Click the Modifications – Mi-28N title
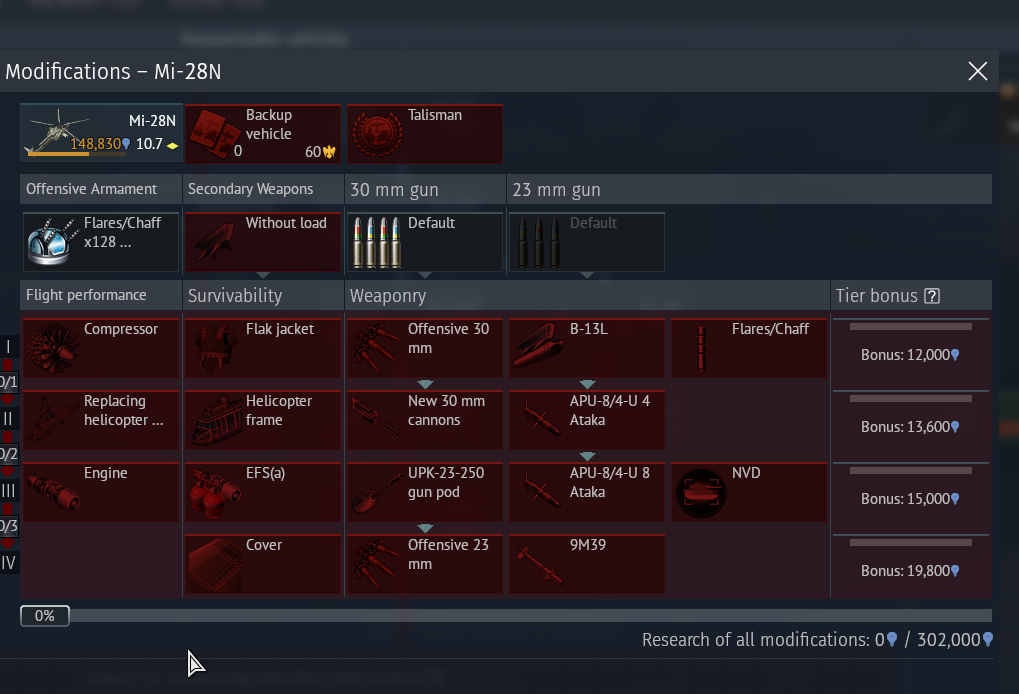Screen dimensions: 1019x694 click(113, 71)
